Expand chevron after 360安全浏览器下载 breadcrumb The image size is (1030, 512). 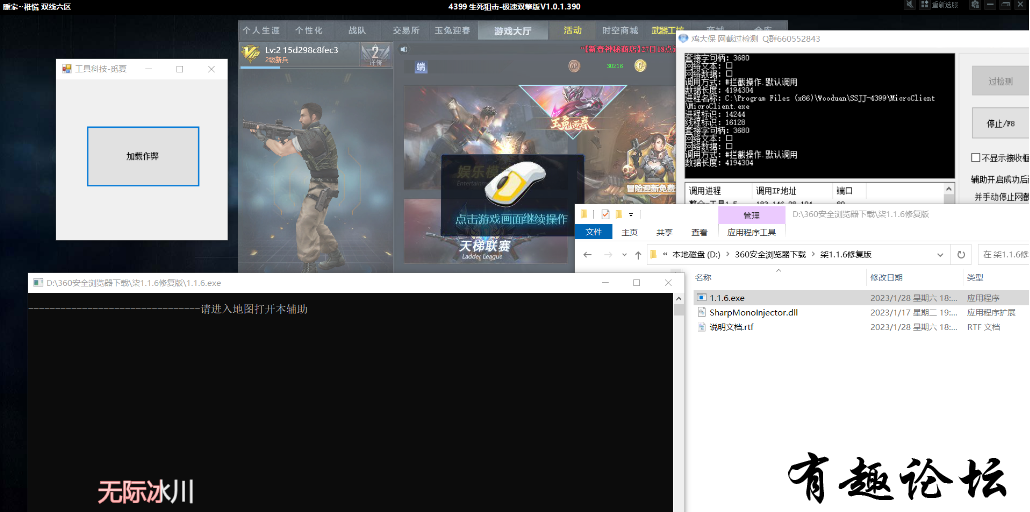click(x=812, y=254)
